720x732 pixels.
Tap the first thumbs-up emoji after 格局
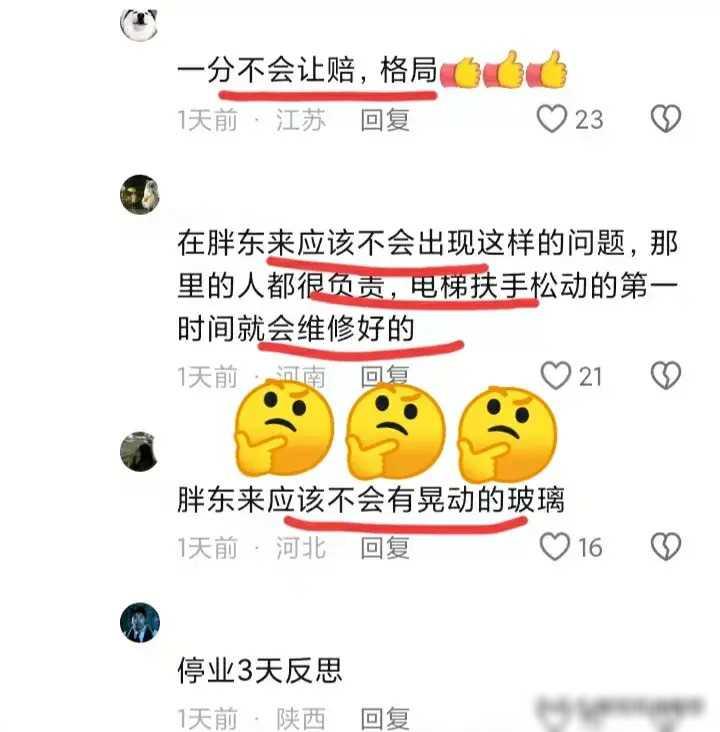click(x=460, y=71)
